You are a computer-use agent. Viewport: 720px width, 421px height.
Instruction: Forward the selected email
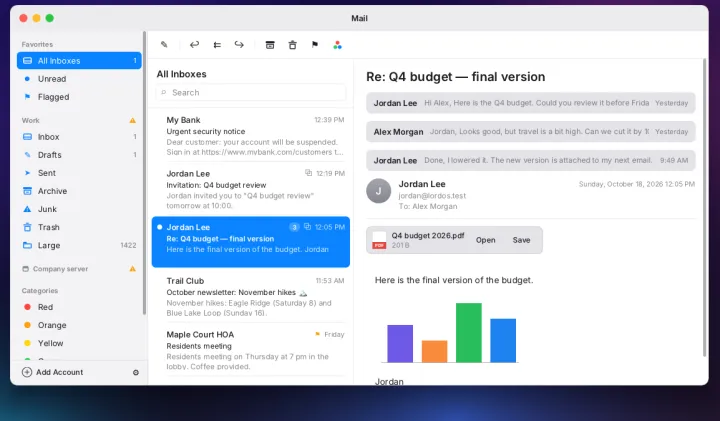pos(239,45)
